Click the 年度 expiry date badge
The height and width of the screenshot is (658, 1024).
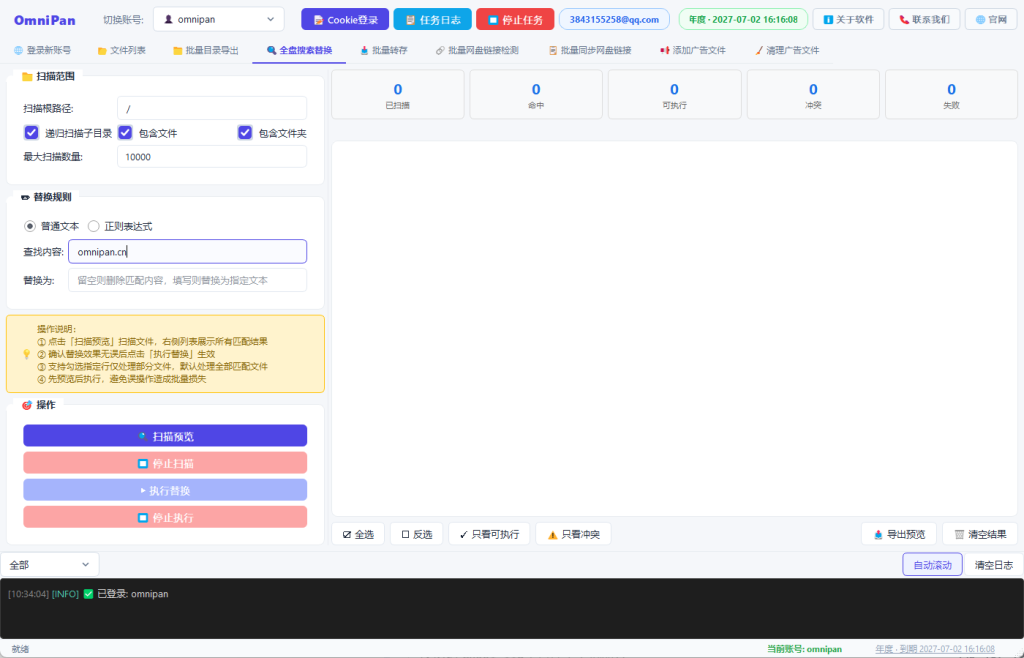click(x=743, y=20)
